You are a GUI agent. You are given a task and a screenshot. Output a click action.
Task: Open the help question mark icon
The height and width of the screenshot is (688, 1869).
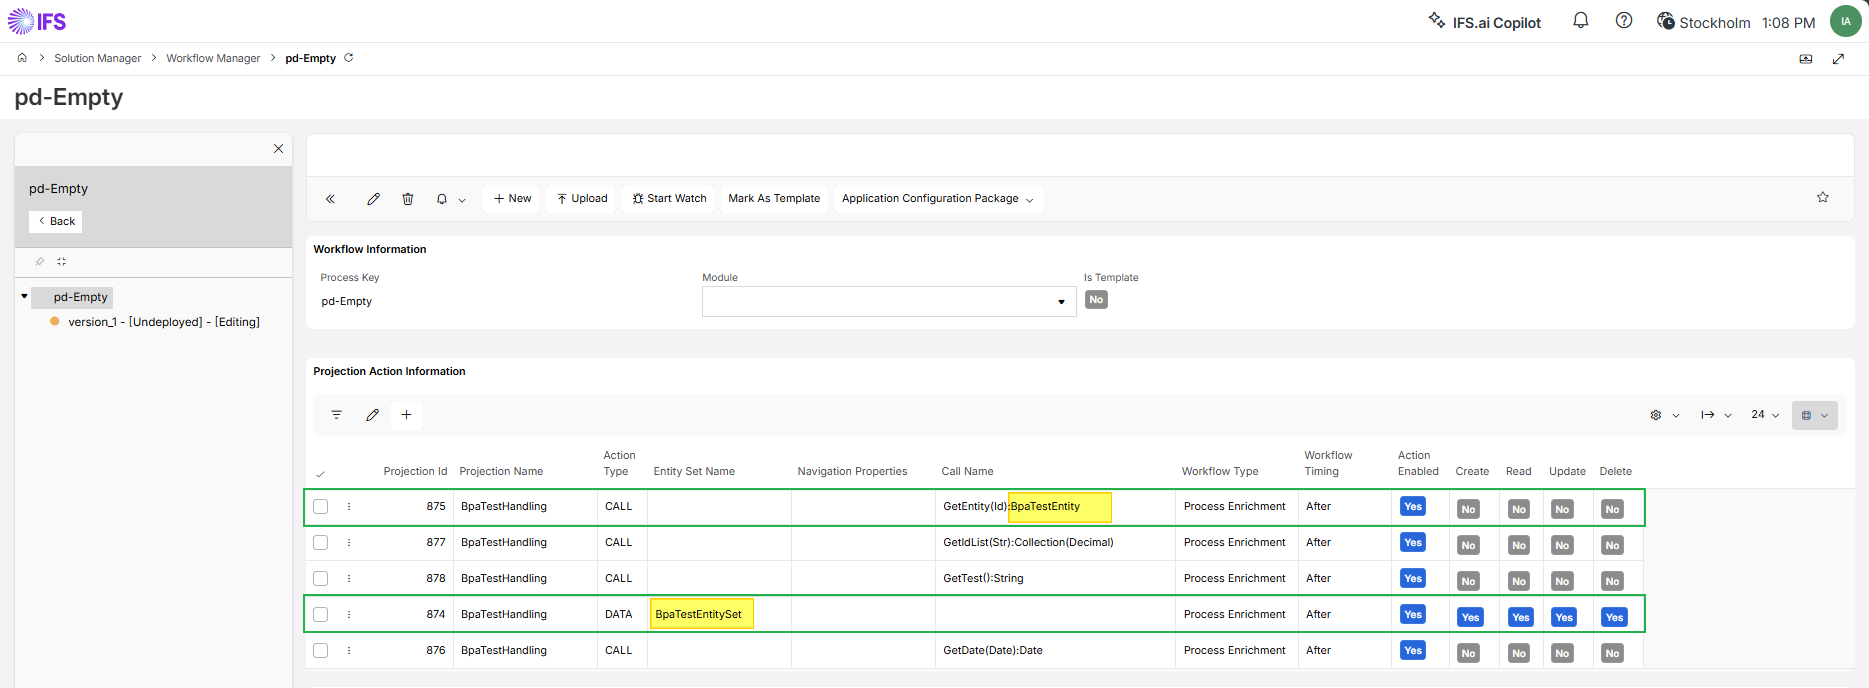tap(1624, 20)
